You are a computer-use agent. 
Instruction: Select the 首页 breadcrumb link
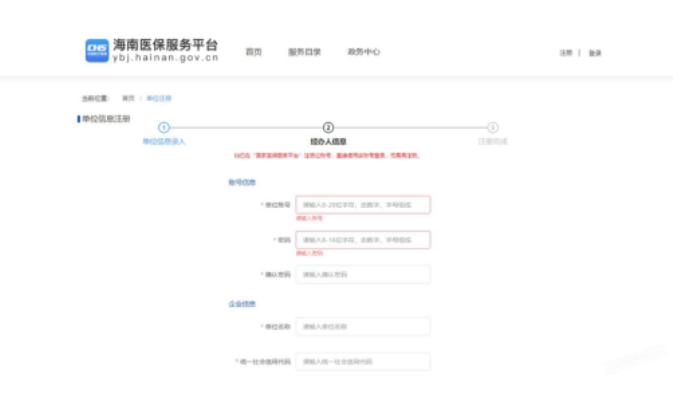(128, 98)
